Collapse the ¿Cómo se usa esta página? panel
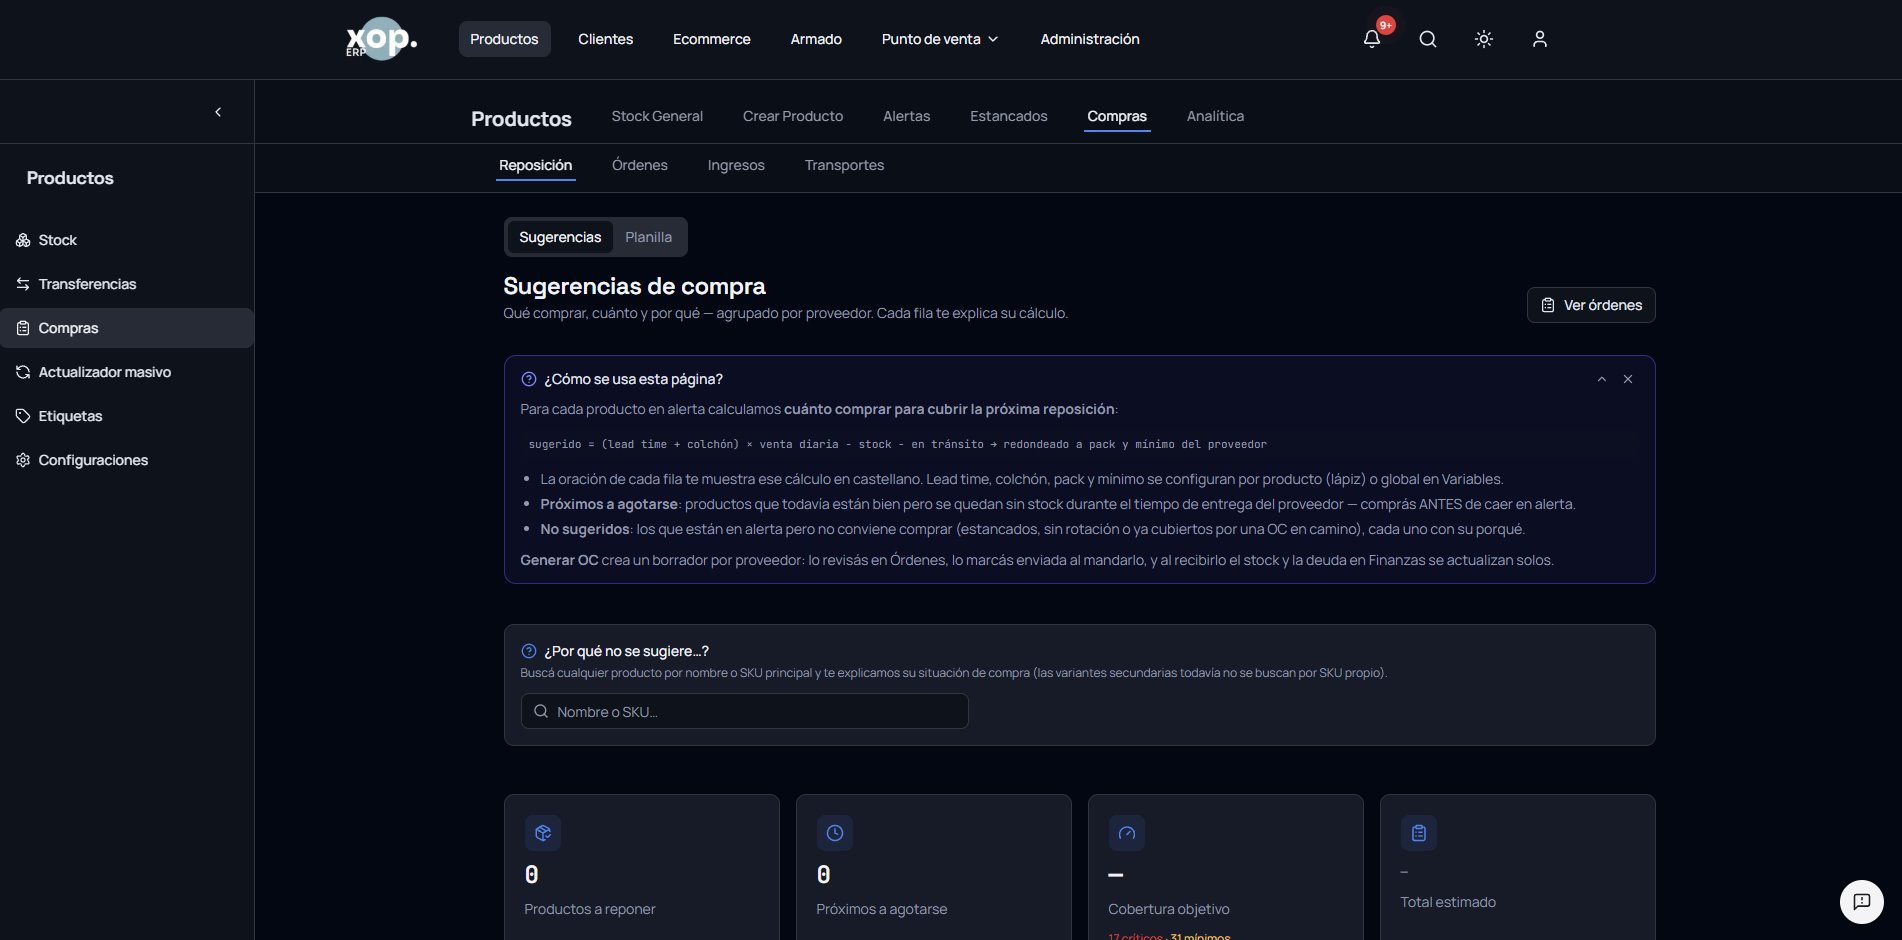This screenshot has height=940, width=1902. click(x=1602, y=379)
